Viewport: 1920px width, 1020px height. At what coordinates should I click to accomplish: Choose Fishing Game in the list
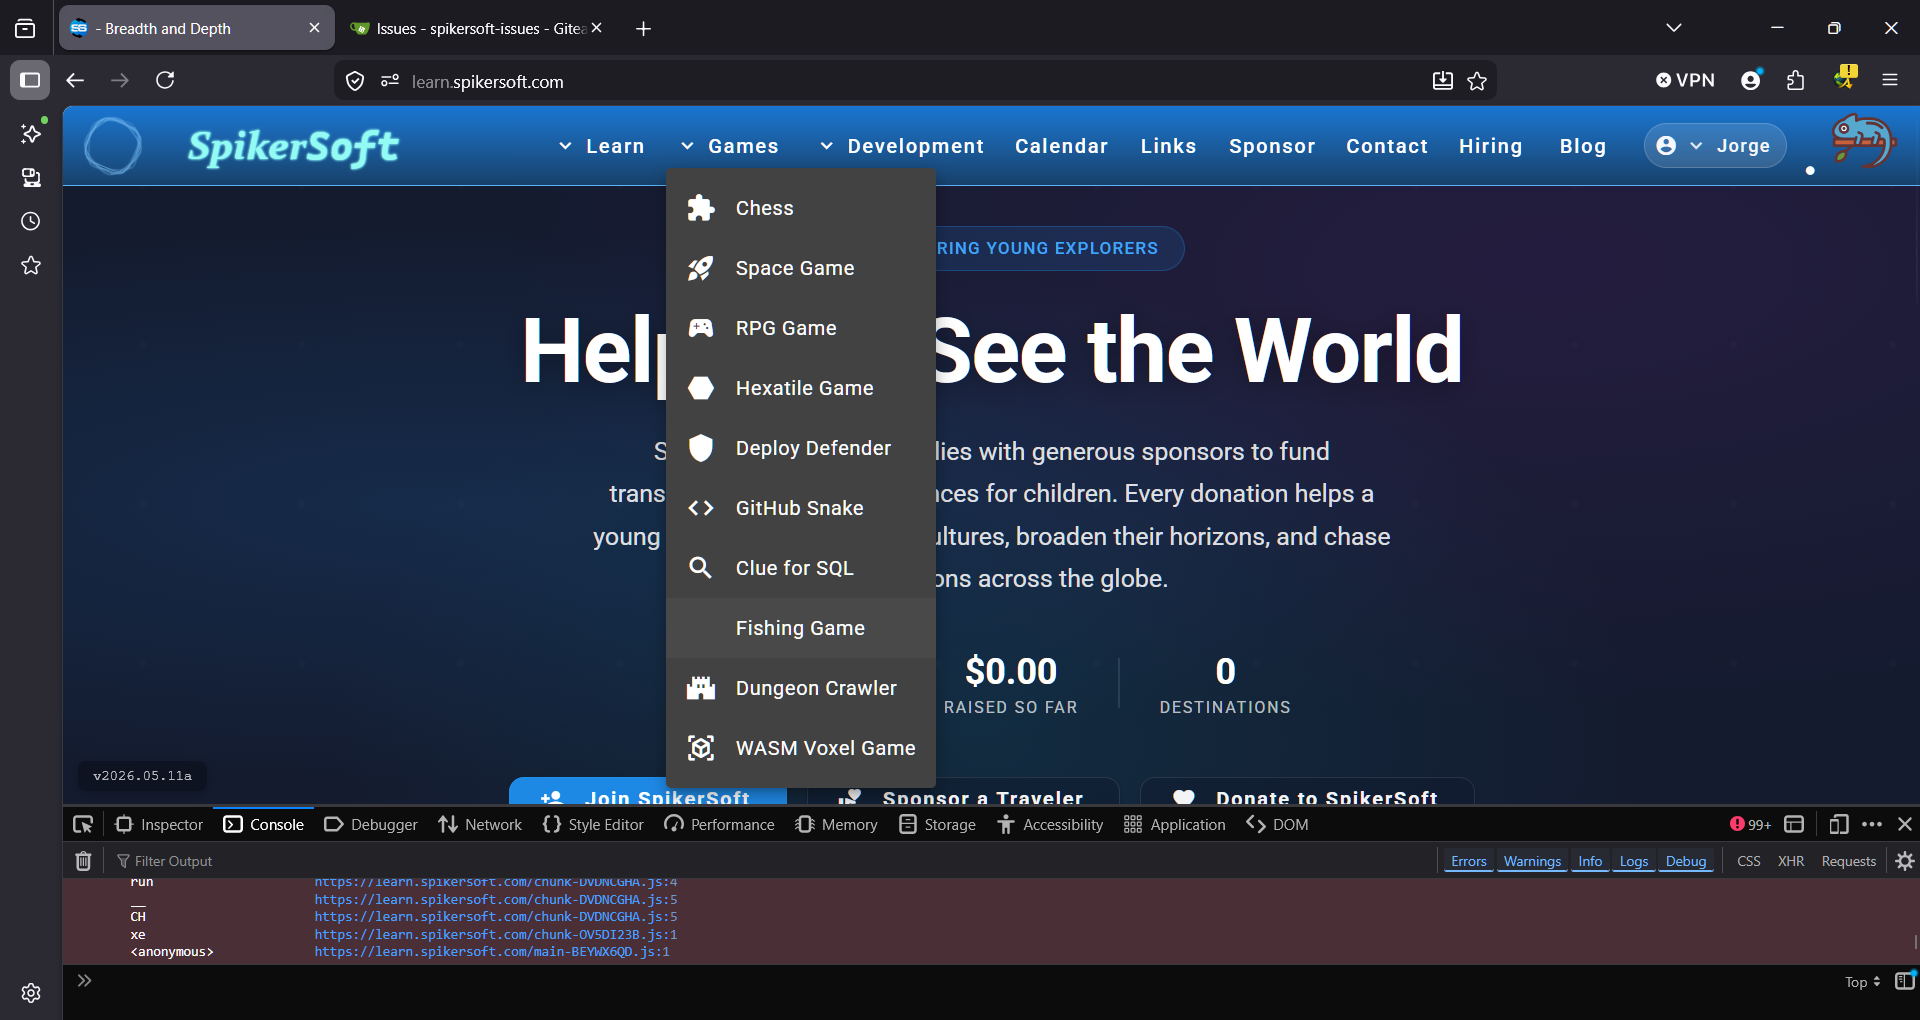tap(801, 628)
